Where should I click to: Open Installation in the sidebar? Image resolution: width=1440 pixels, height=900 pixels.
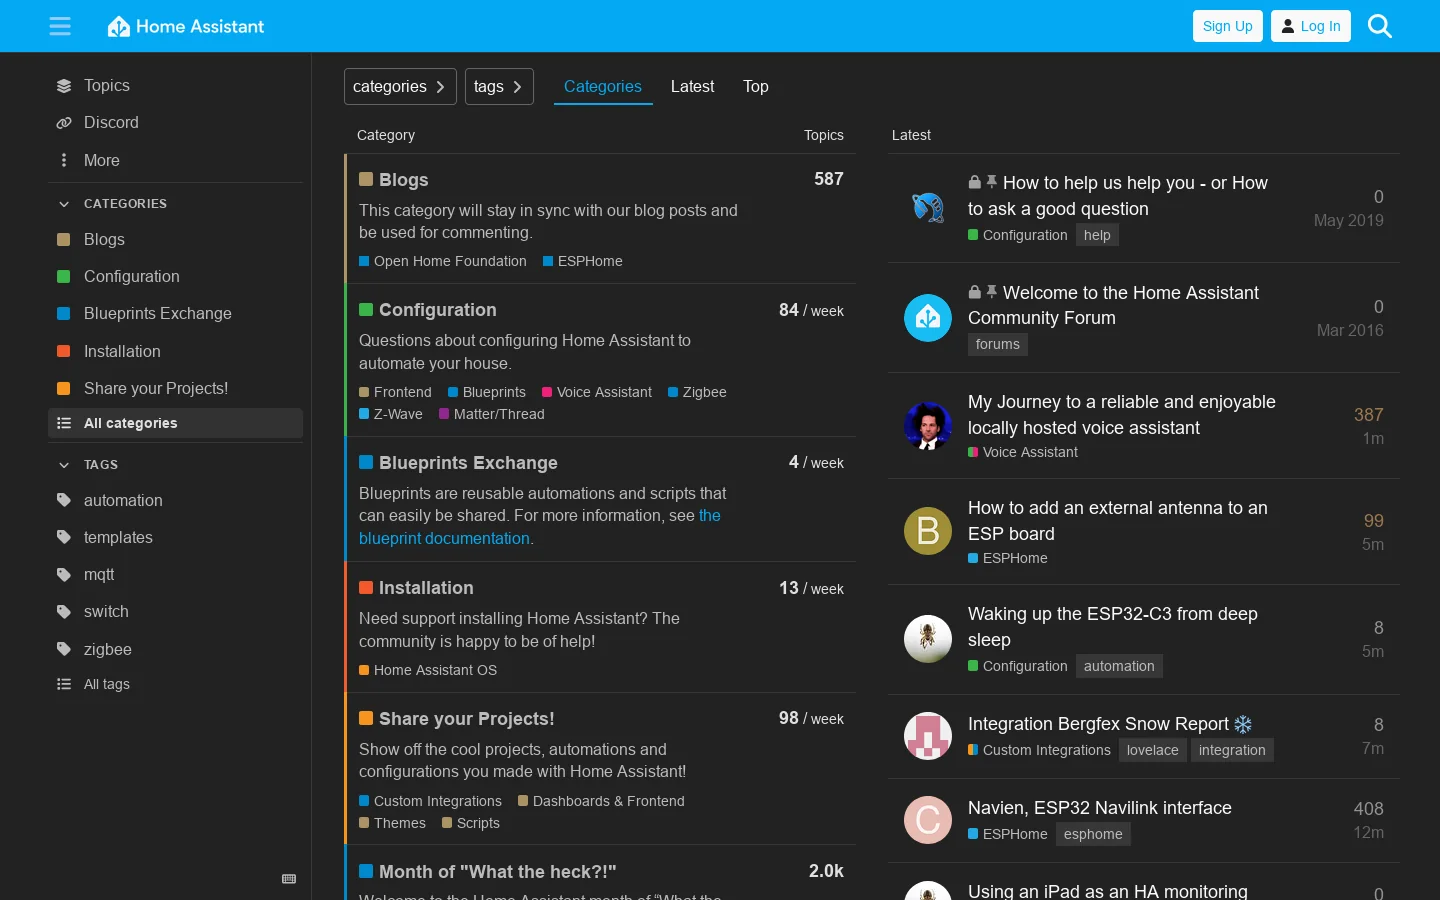tap(175, 351)
